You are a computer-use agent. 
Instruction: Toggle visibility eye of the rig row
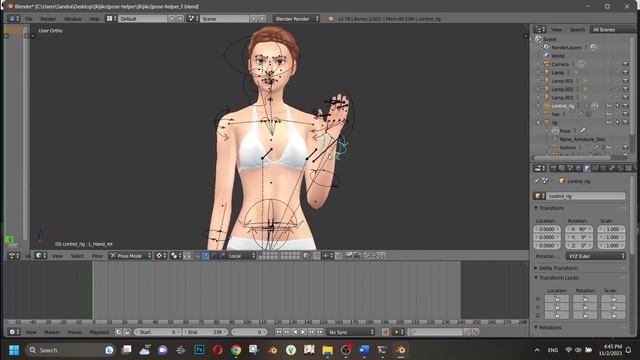pyautogui.click(x=609, y=122)
